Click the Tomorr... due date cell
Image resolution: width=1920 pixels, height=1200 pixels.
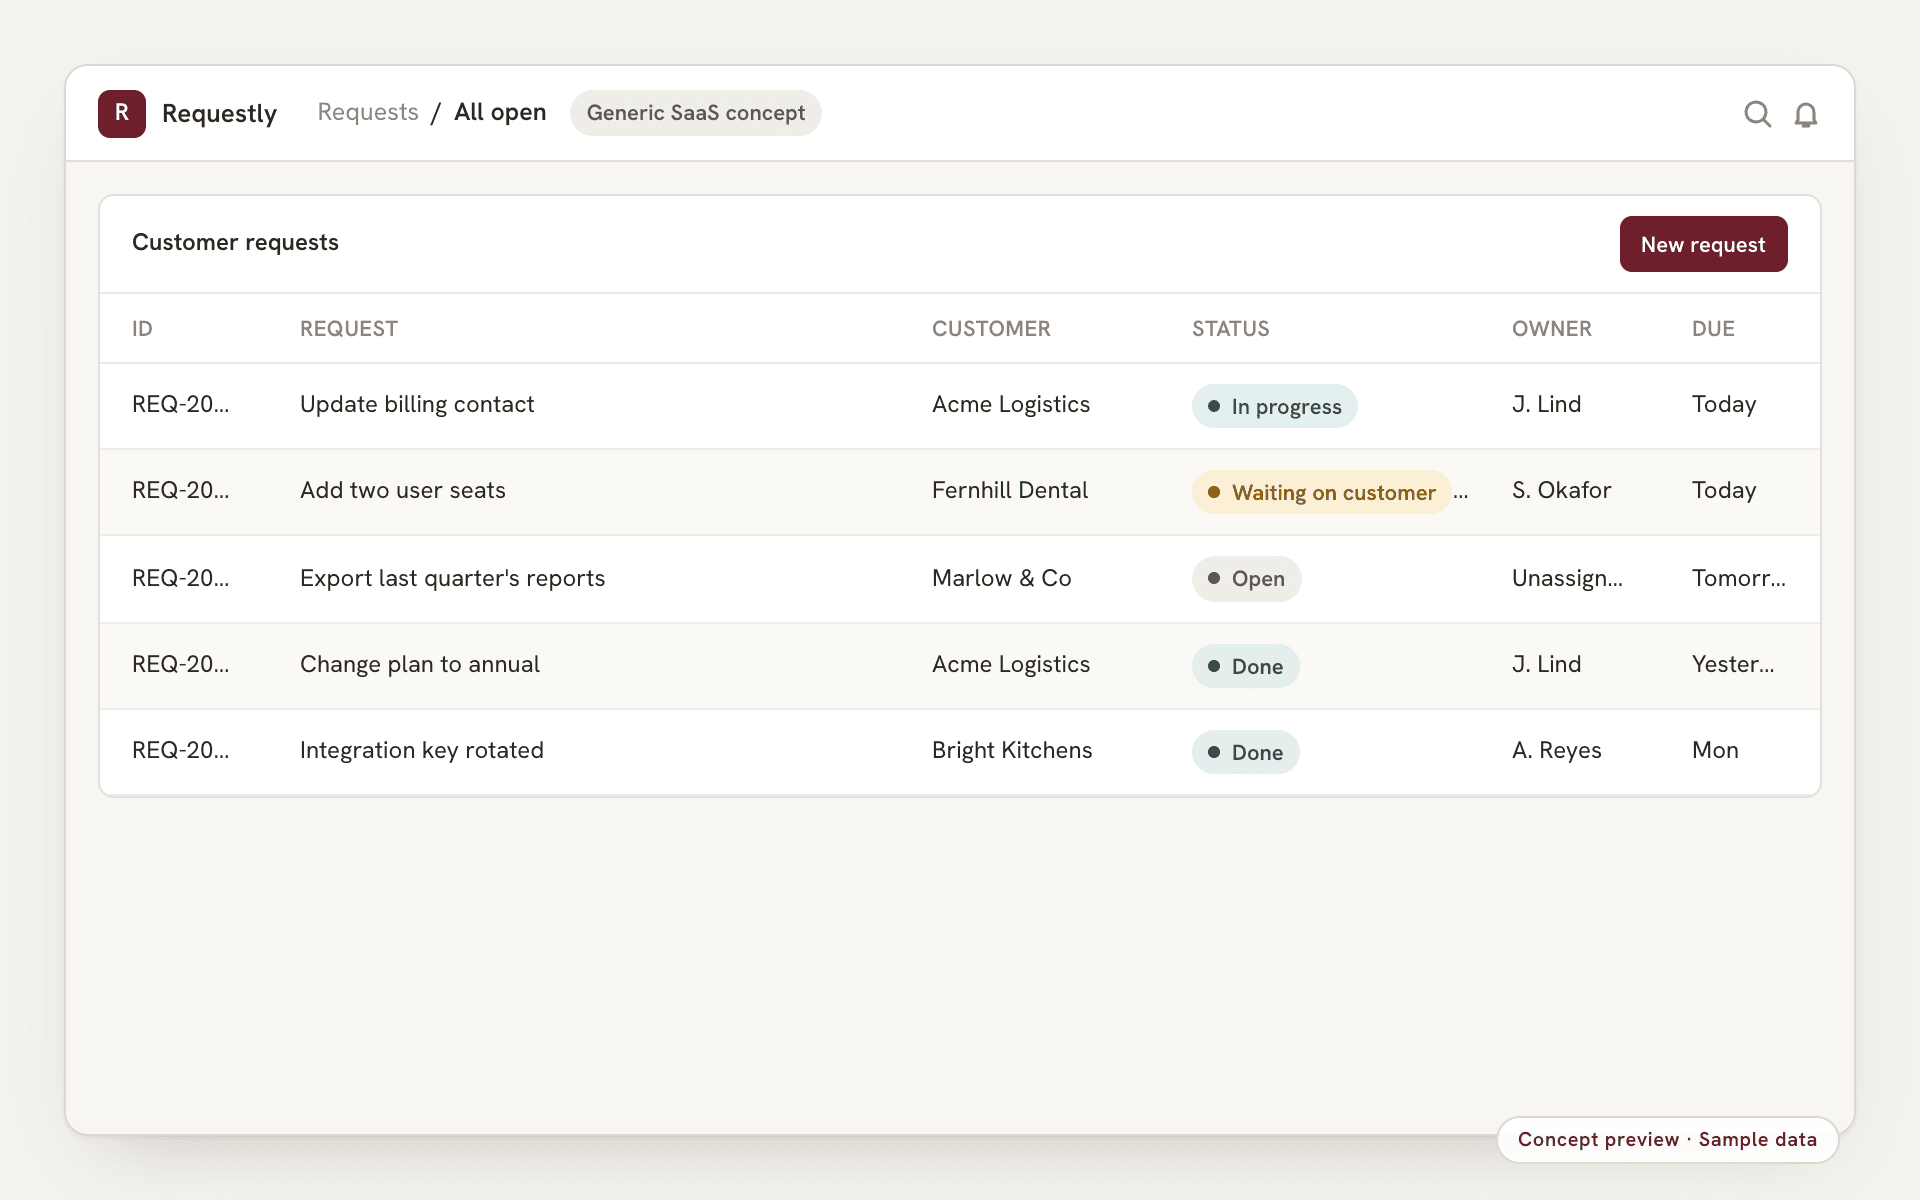[1738, 578]
